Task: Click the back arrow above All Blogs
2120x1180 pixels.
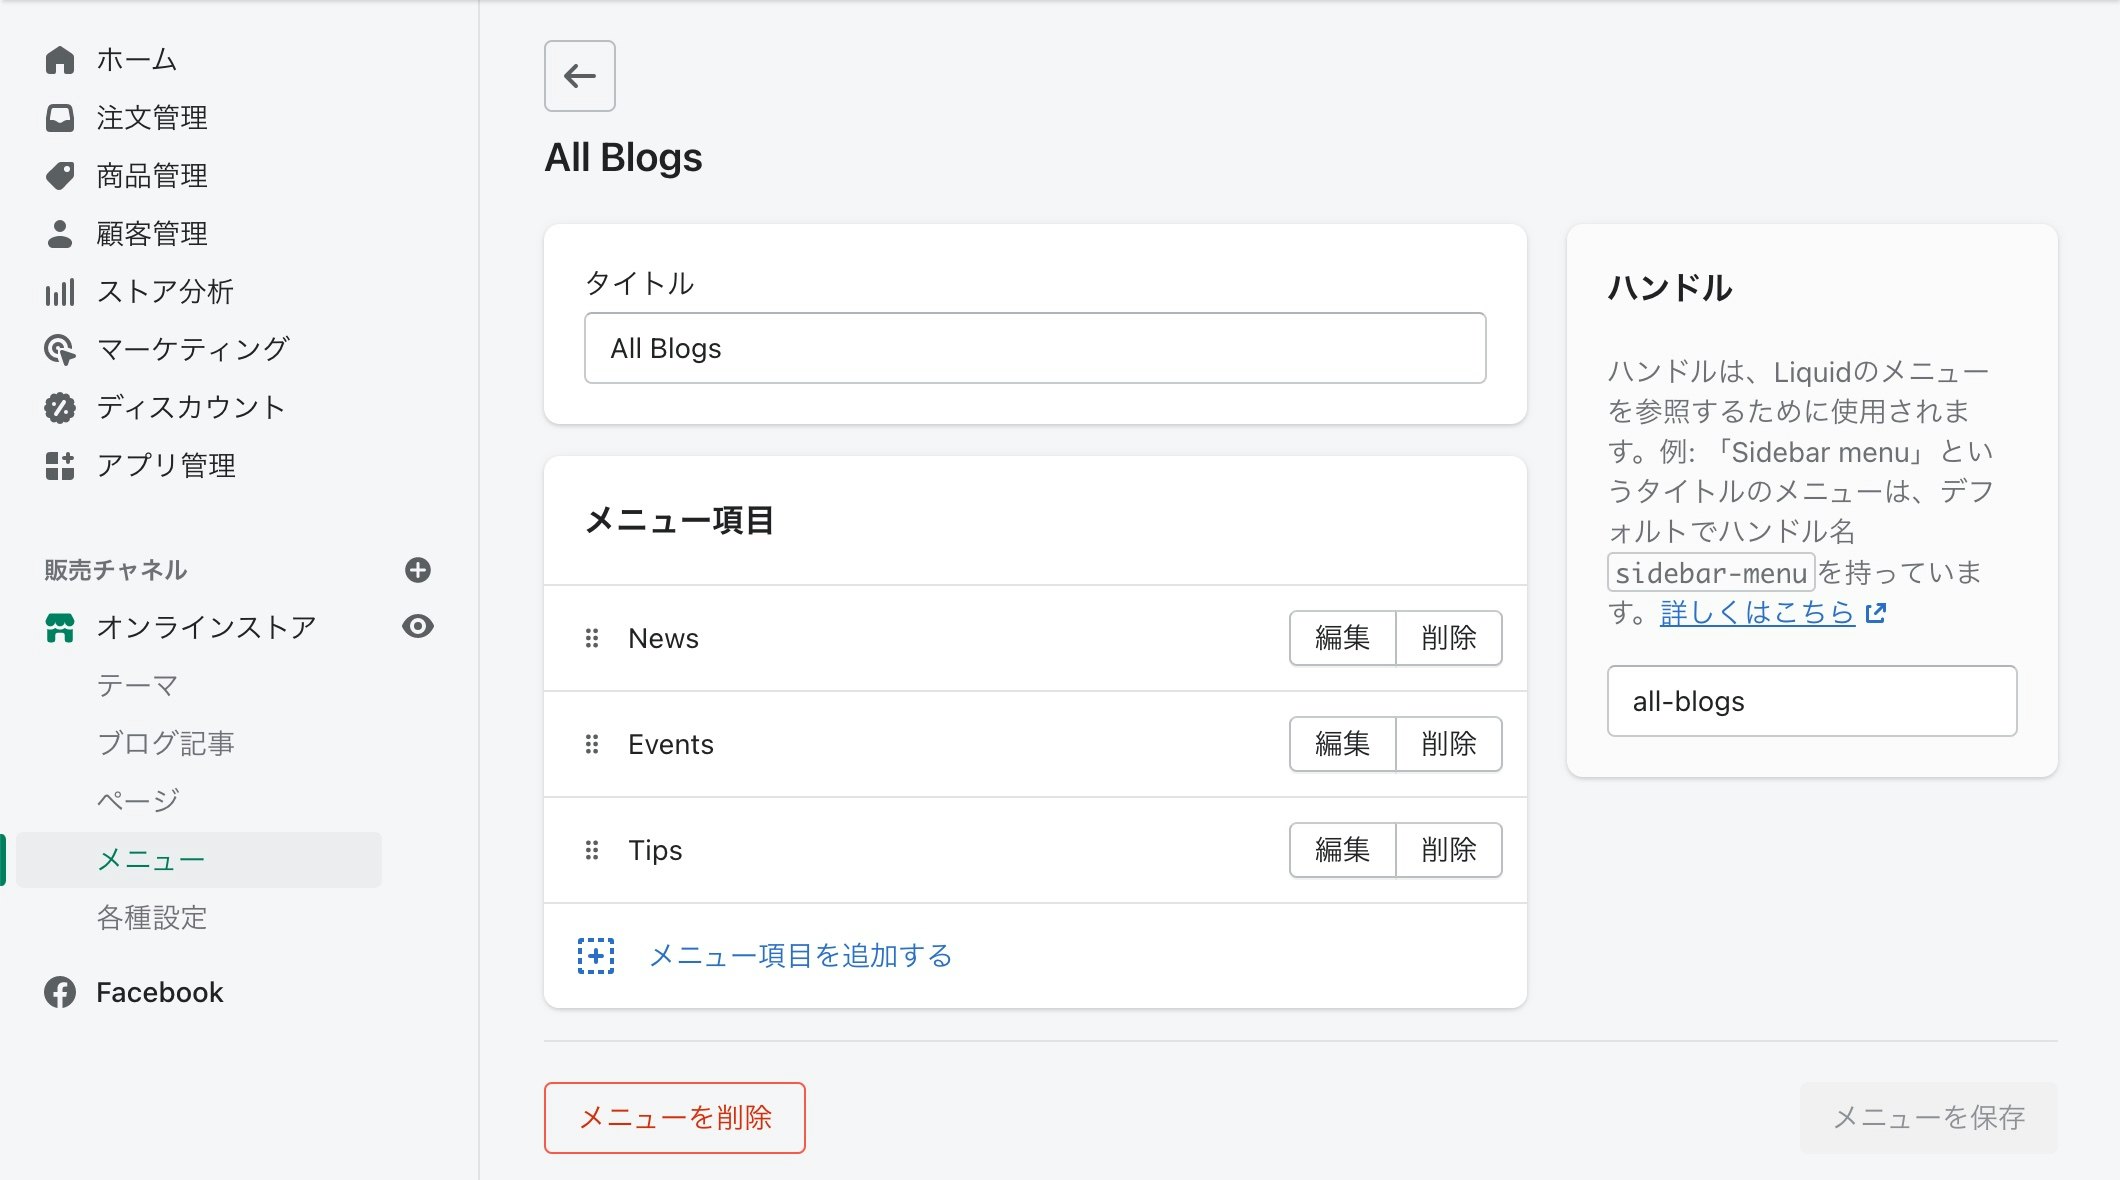Action: pos(579,75)
